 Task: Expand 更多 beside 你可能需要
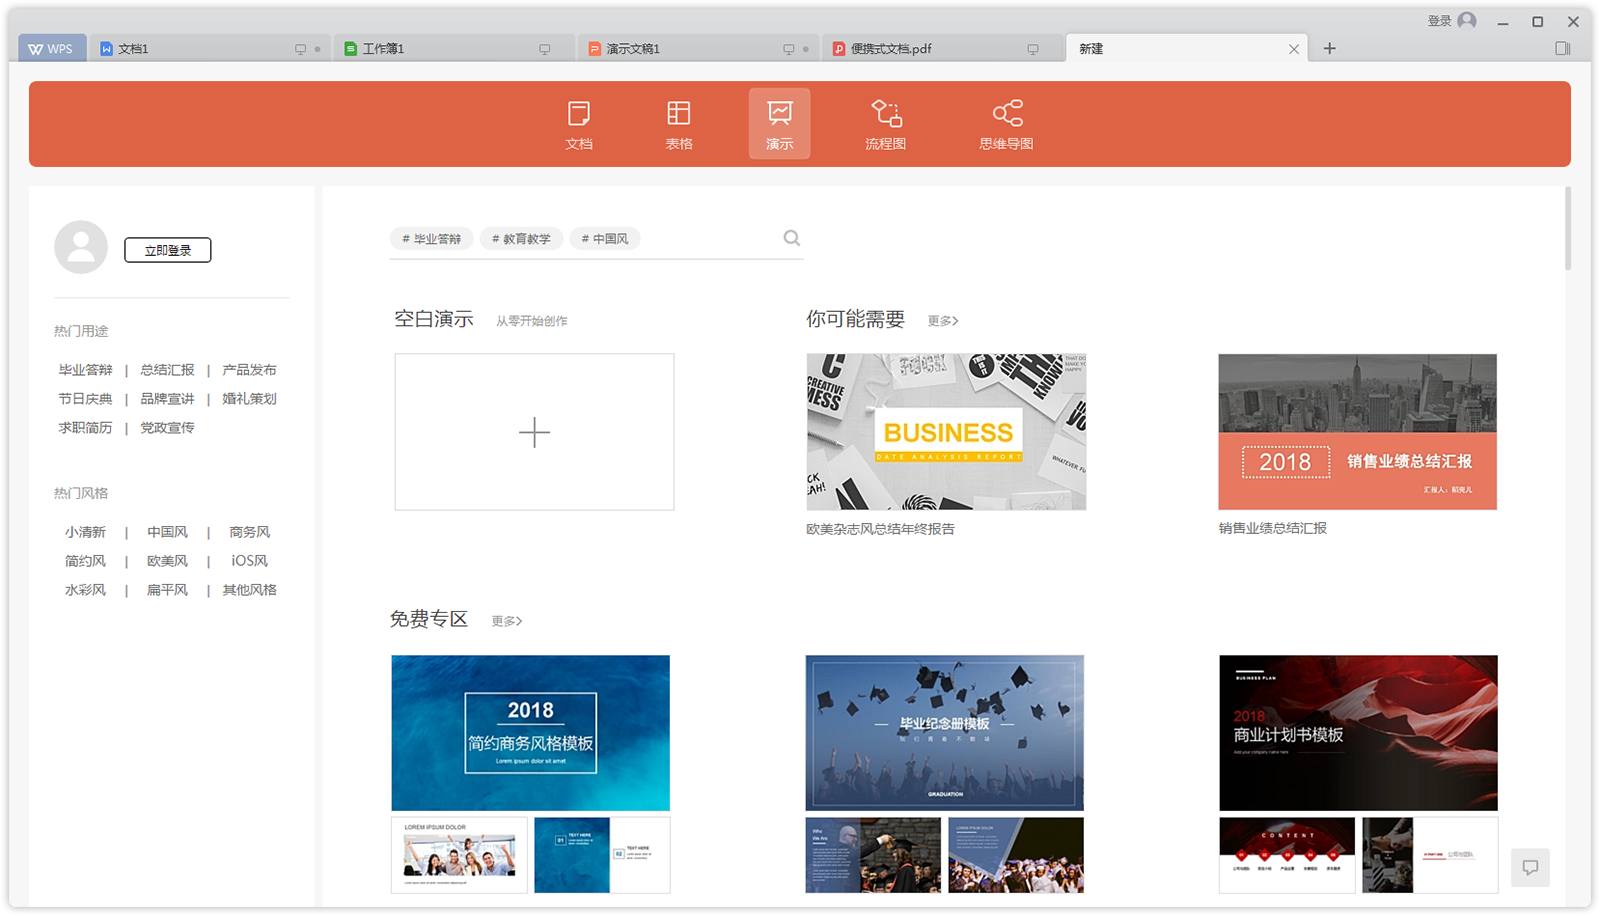click(943, 321)
